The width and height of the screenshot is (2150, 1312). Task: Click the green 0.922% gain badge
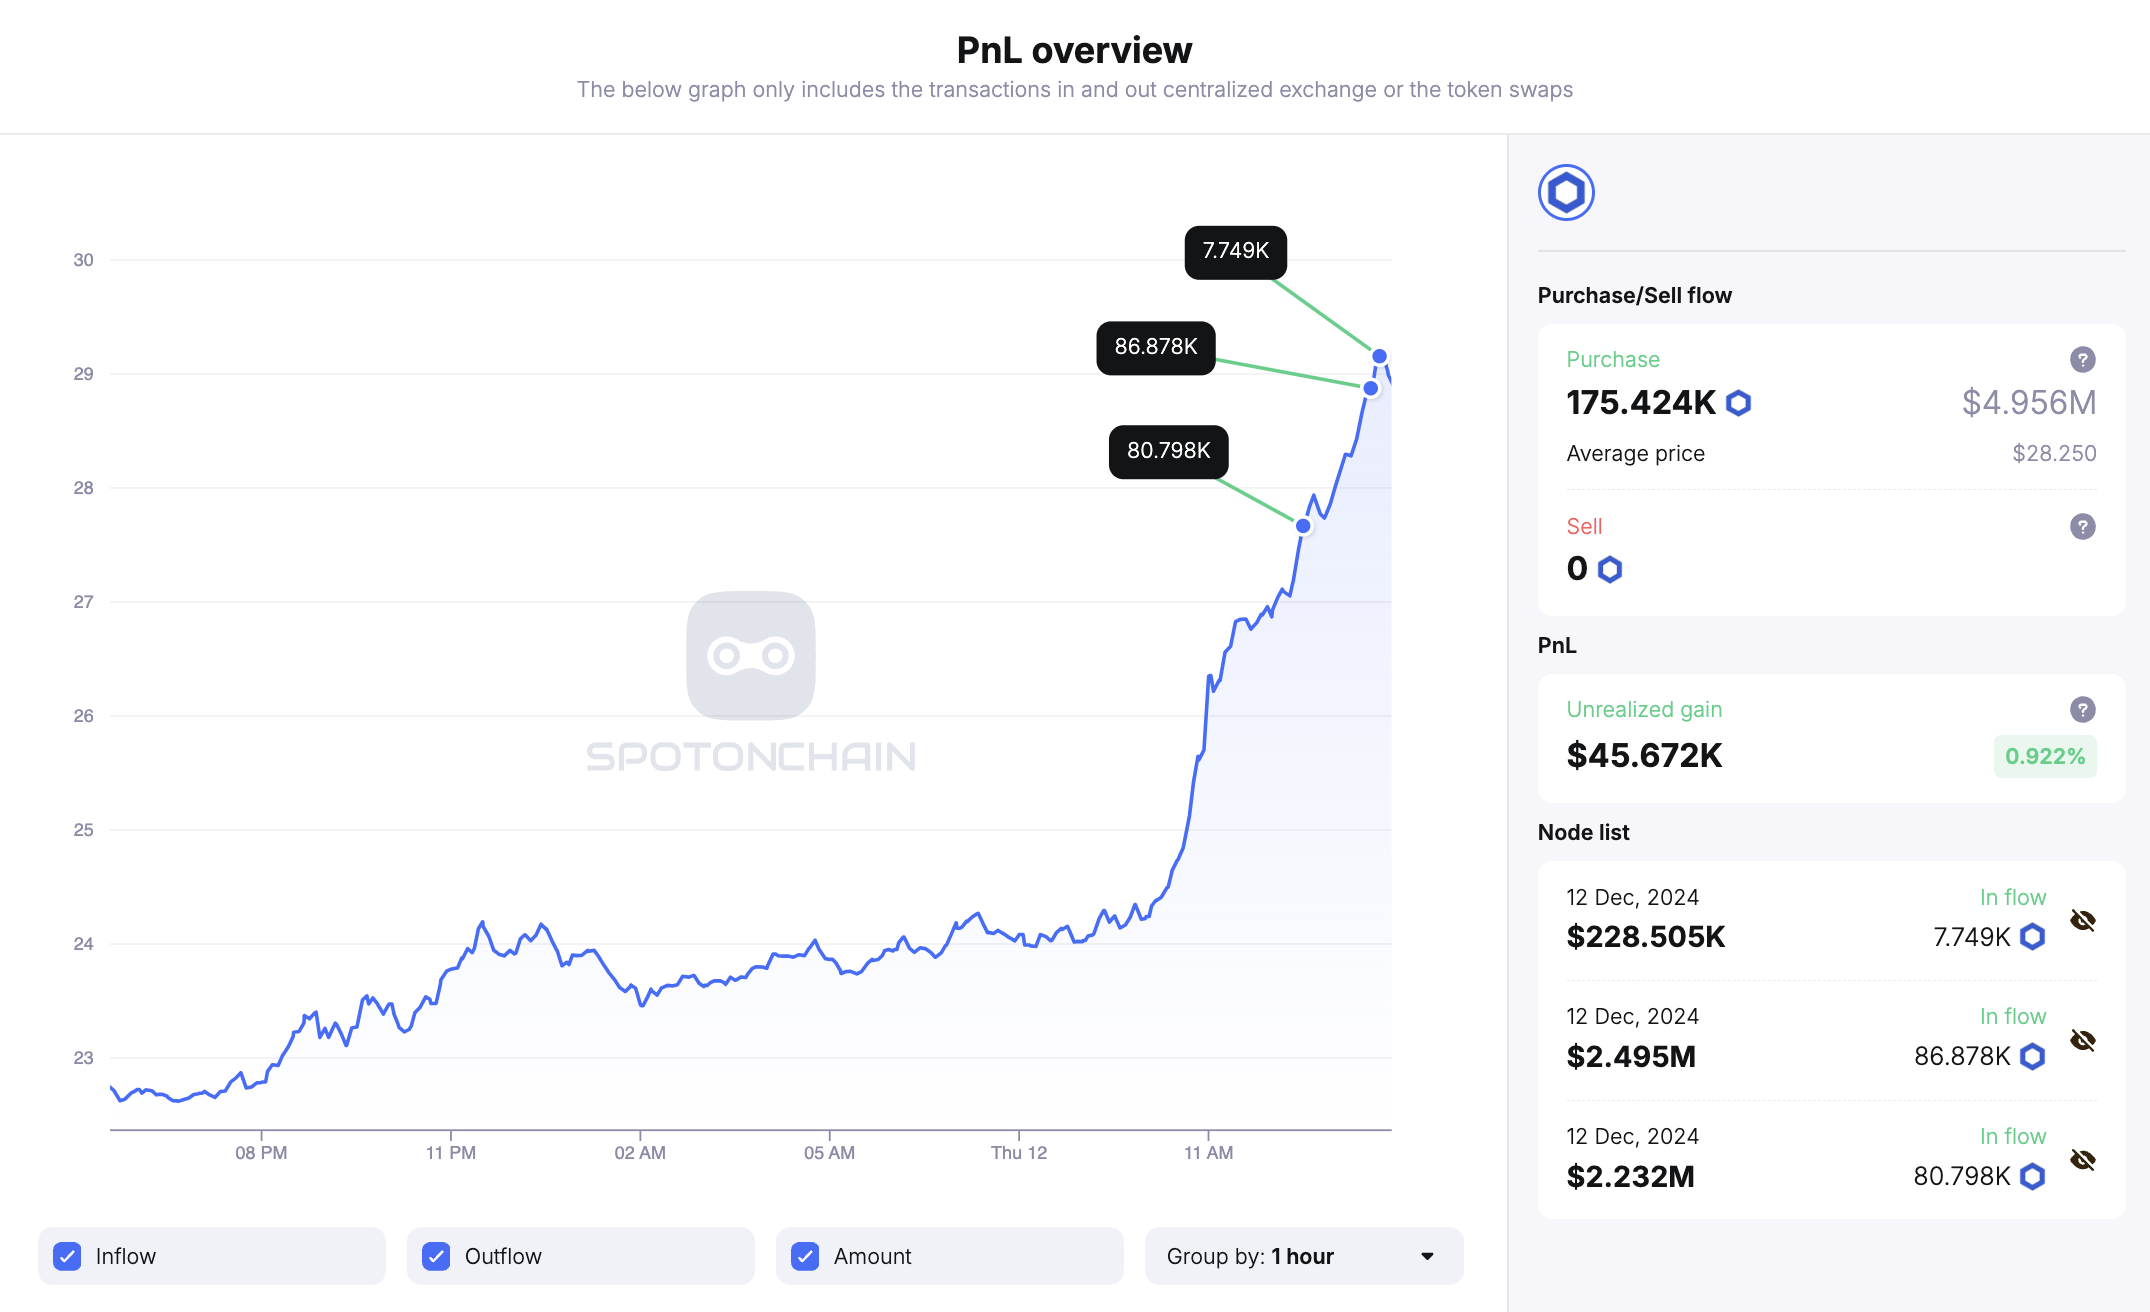point(2044,757)
